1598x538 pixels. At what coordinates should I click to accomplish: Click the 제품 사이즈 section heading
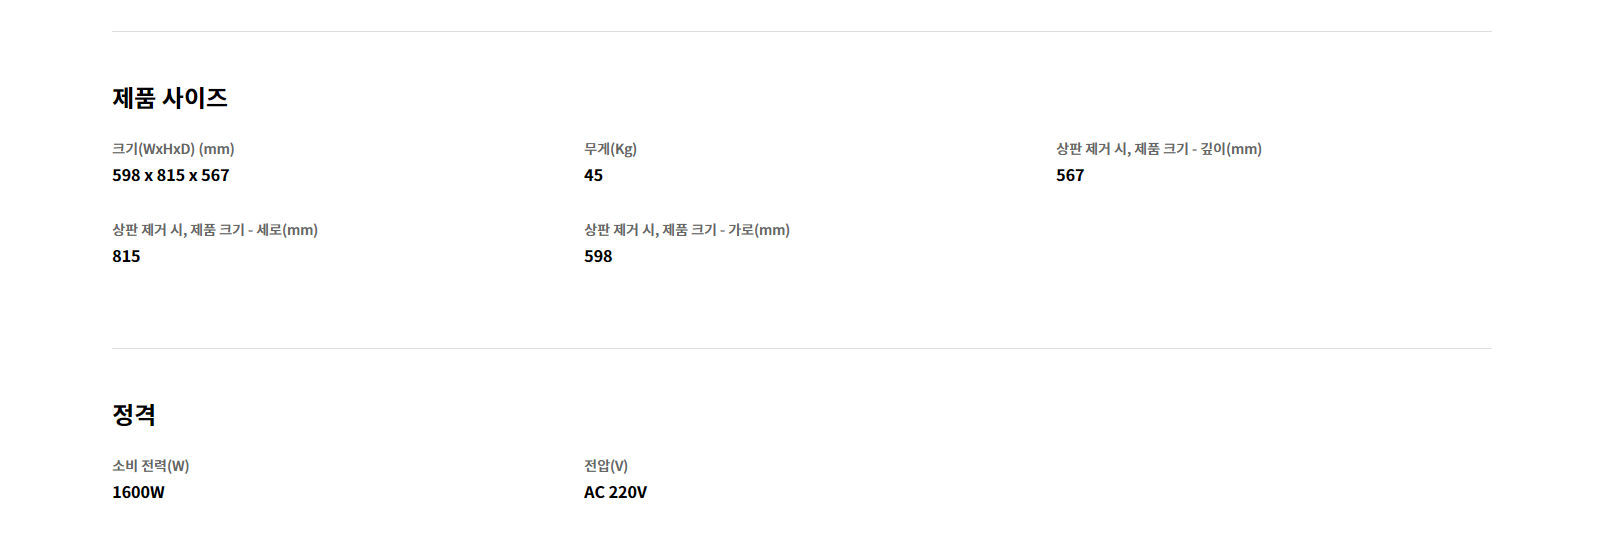170,98
